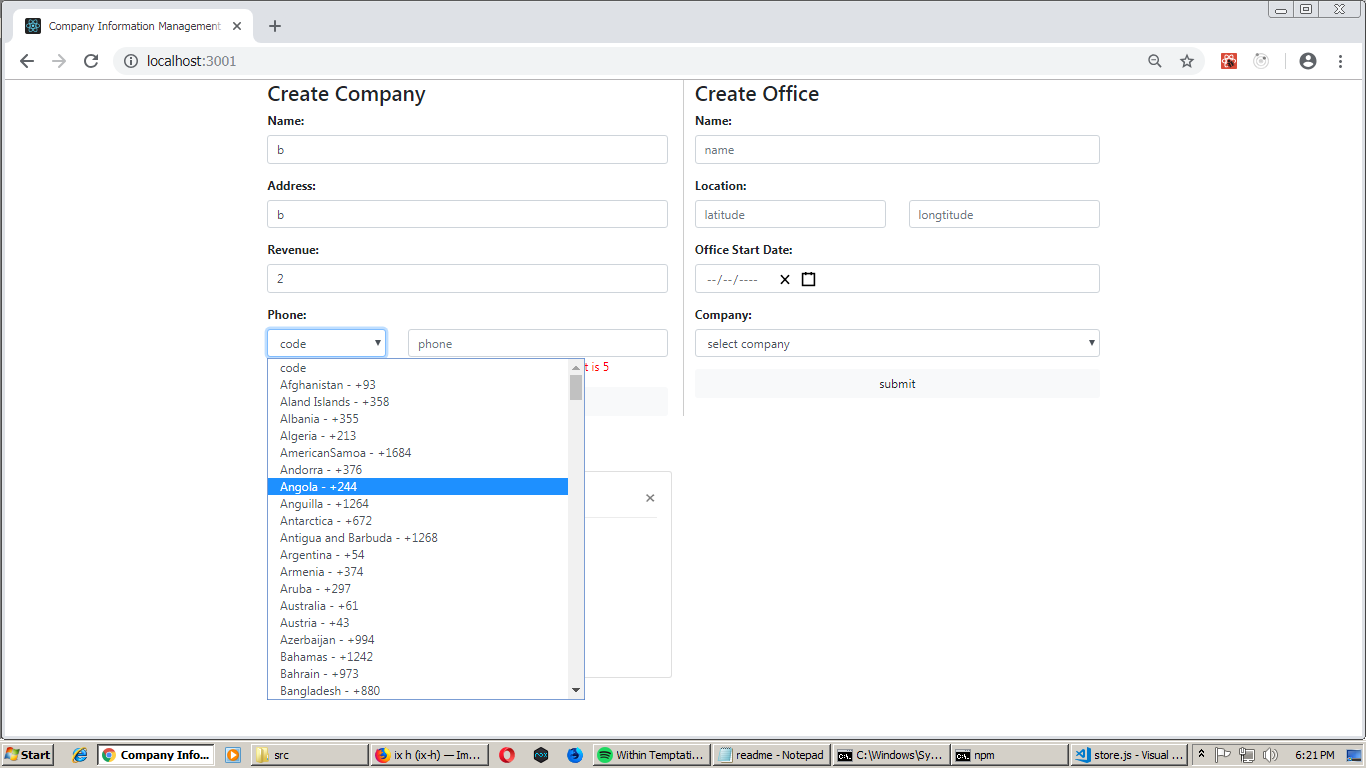
Task: Open the zoom magnifier icon in address bar
Action: [1155, 61]
